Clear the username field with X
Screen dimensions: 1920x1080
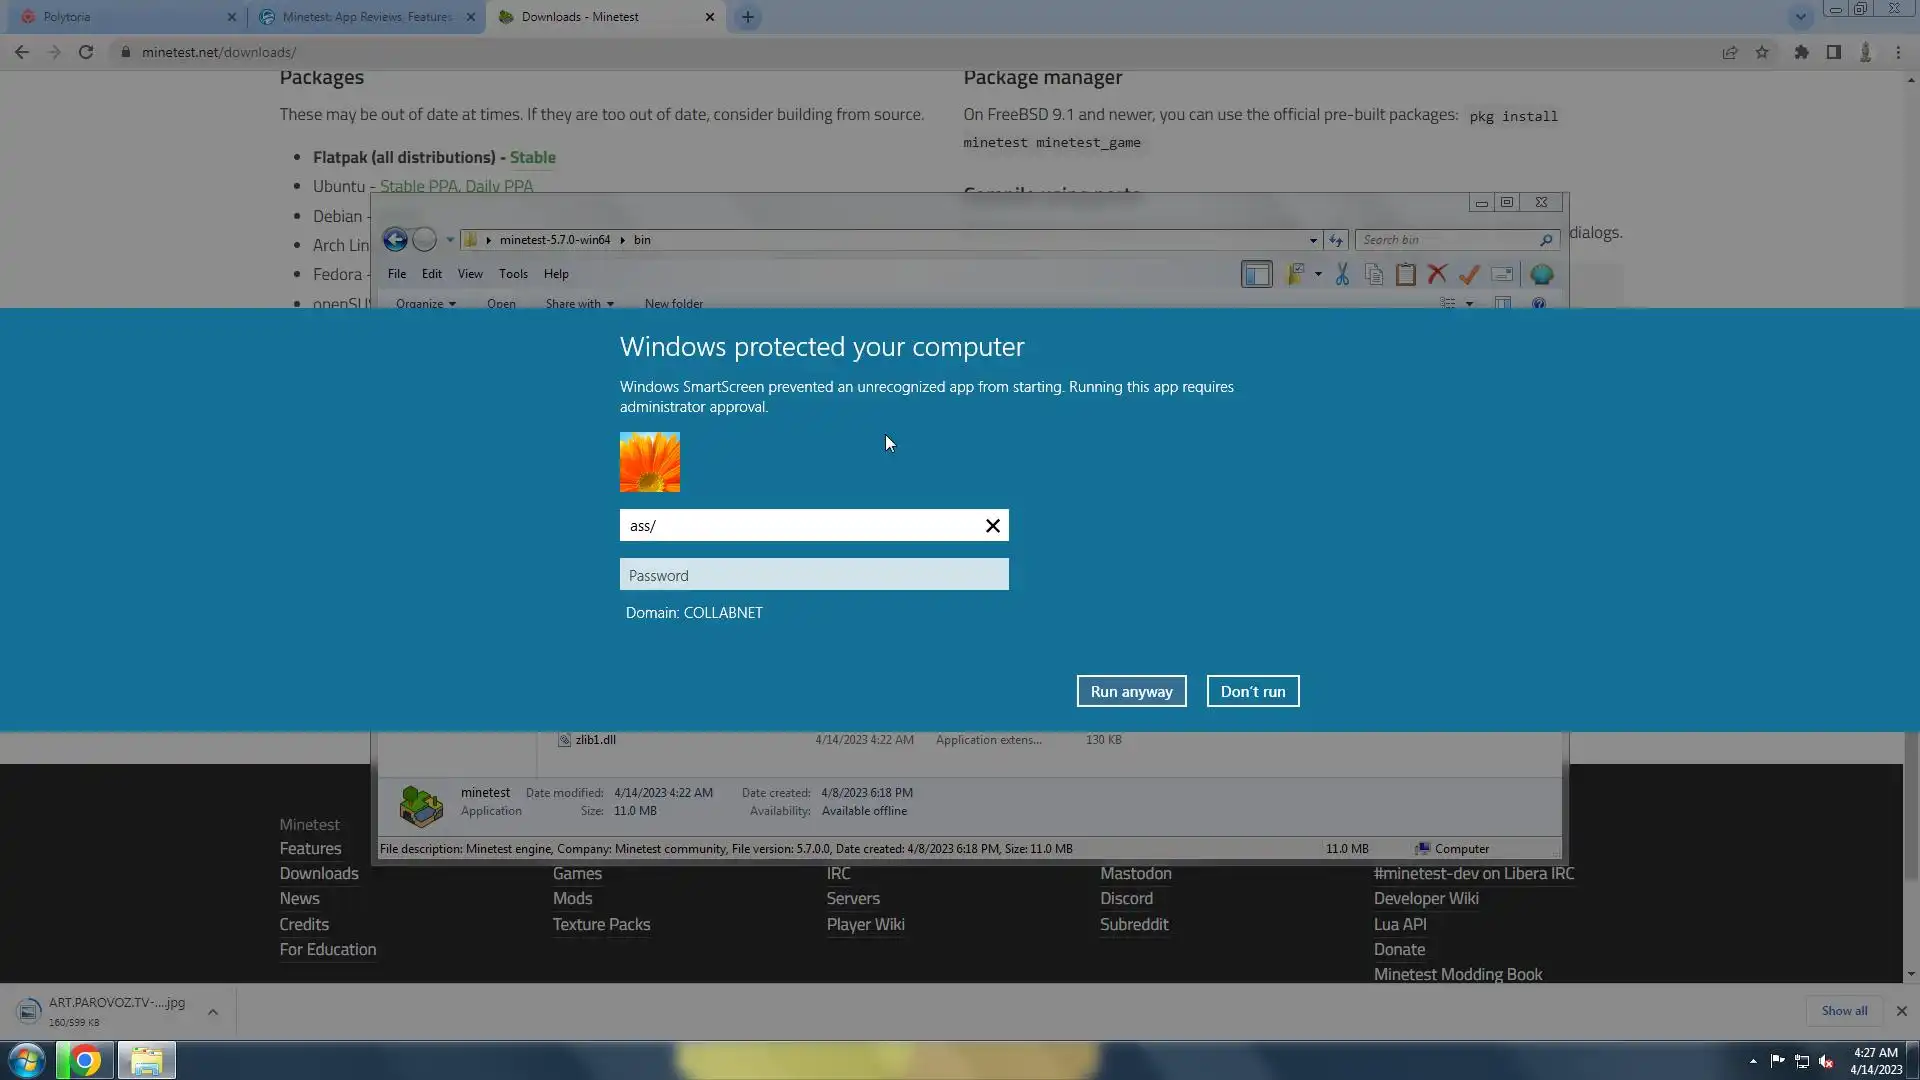[x=992, y=526]
